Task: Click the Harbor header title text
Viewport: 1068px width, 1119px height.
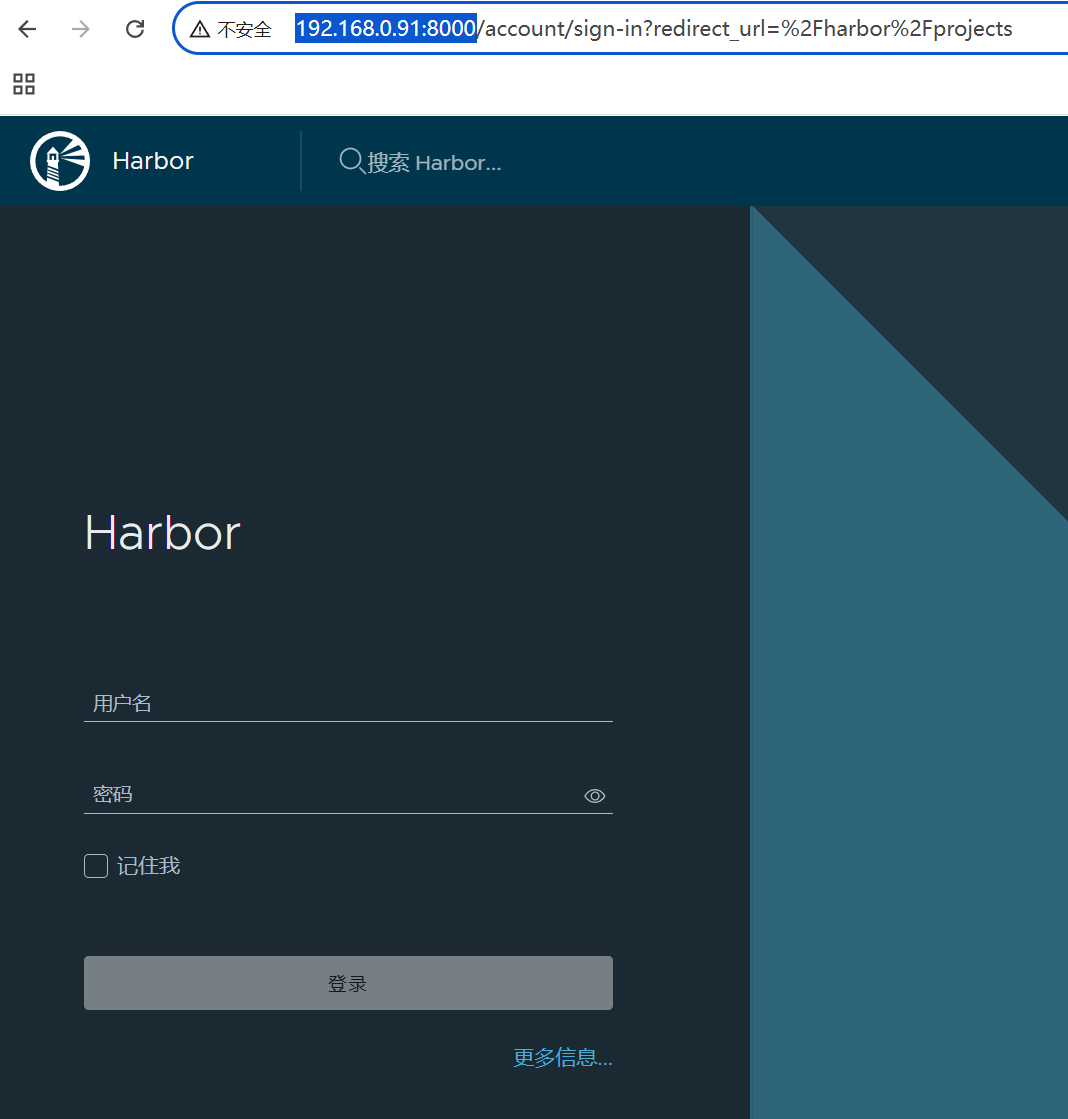Action: [153, 161]
